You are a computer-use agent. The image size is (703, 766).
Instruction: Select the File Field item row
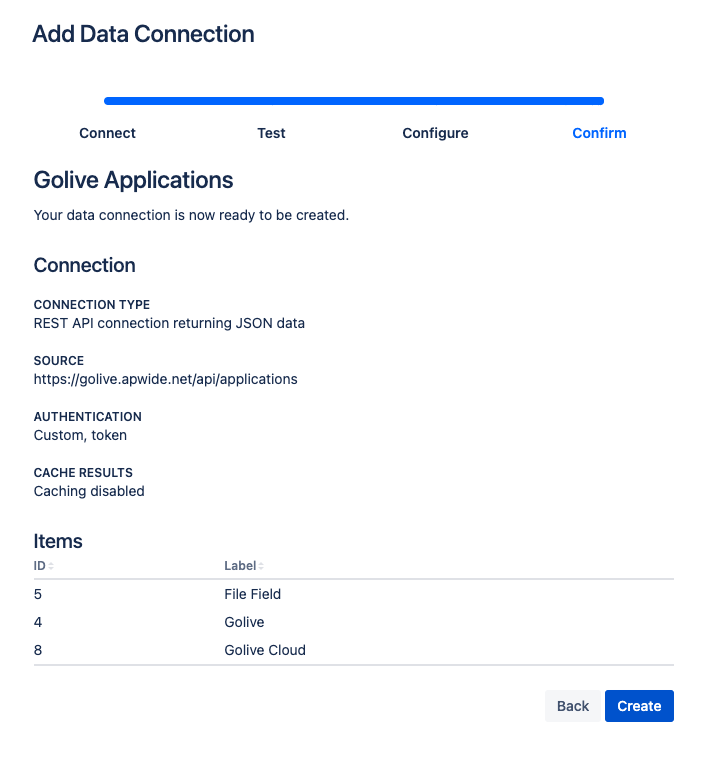point(252,594)
